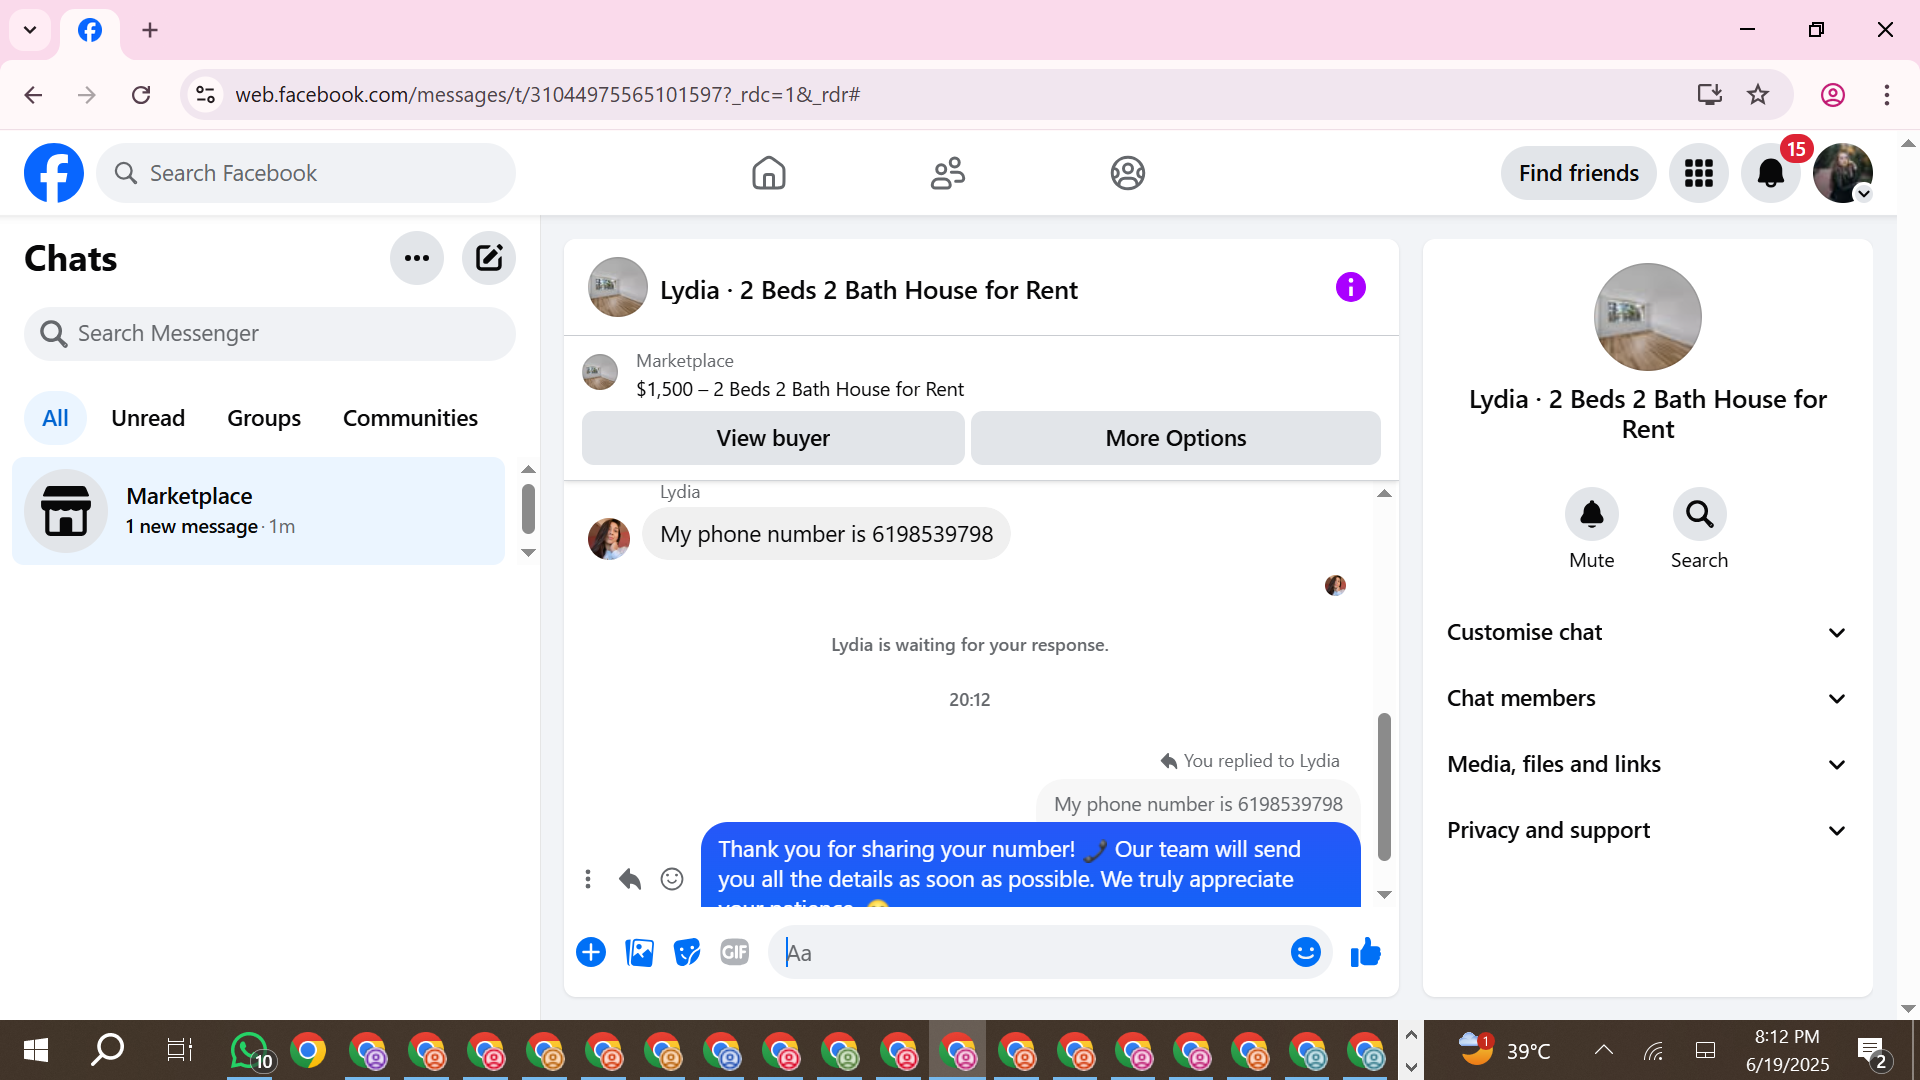Viewport: 1920px width, 1080px height.
Task: Click the Search Messenger field
Action: [x=270, y=333]
